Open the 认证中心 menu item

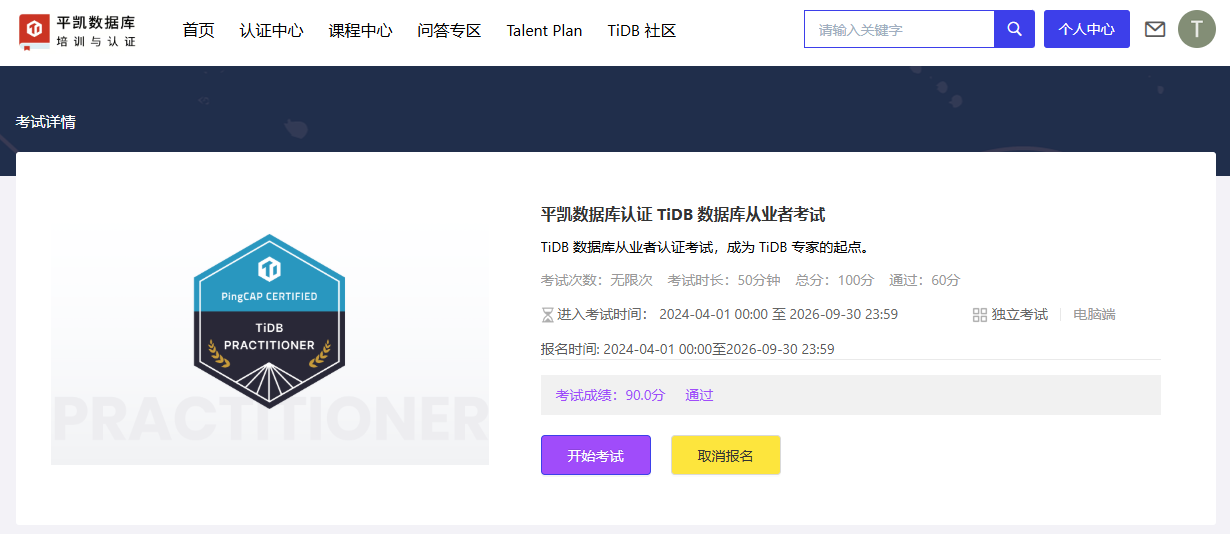coord(271,30)
